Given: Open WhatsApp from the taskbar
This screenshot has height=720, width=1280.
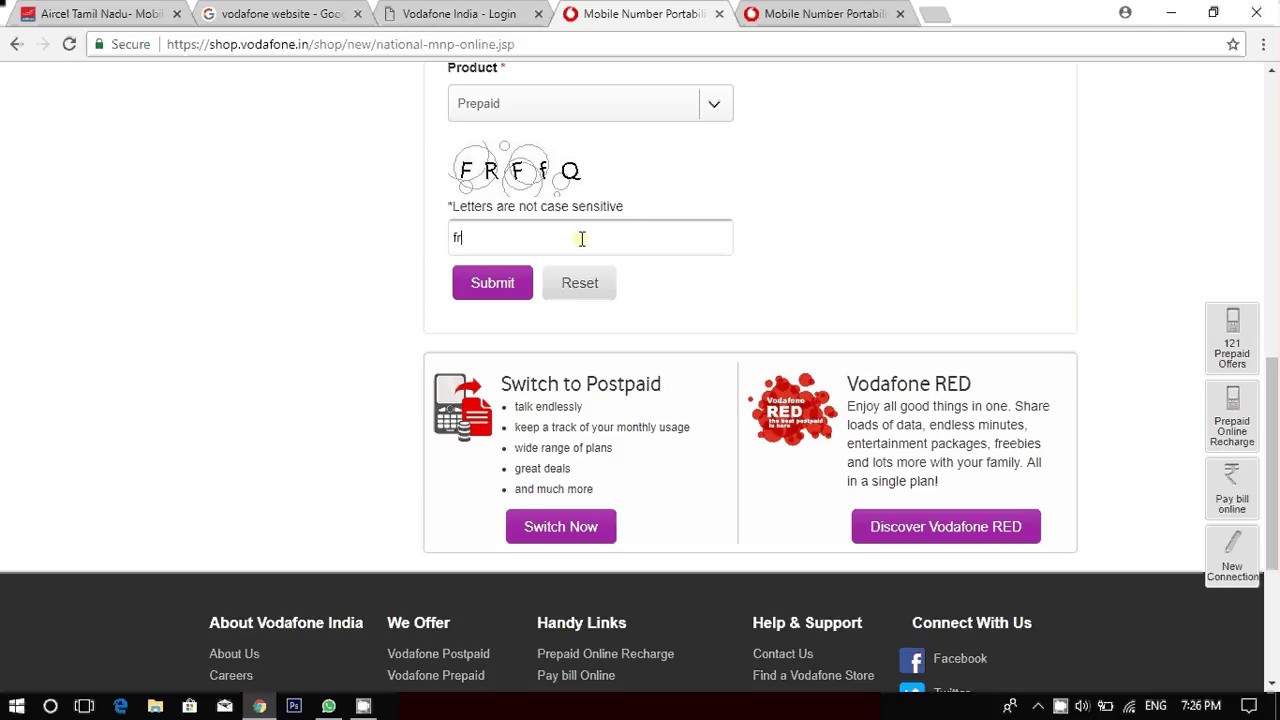Looking at the screenshot, I should tap(329, 706).
